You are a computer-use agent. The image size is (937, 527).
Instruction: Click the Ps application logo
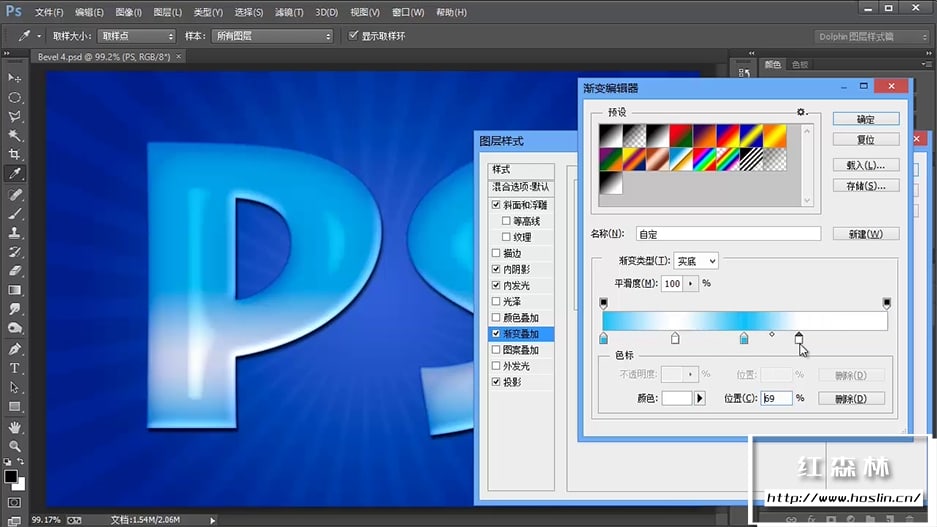(x=14, y=11)
